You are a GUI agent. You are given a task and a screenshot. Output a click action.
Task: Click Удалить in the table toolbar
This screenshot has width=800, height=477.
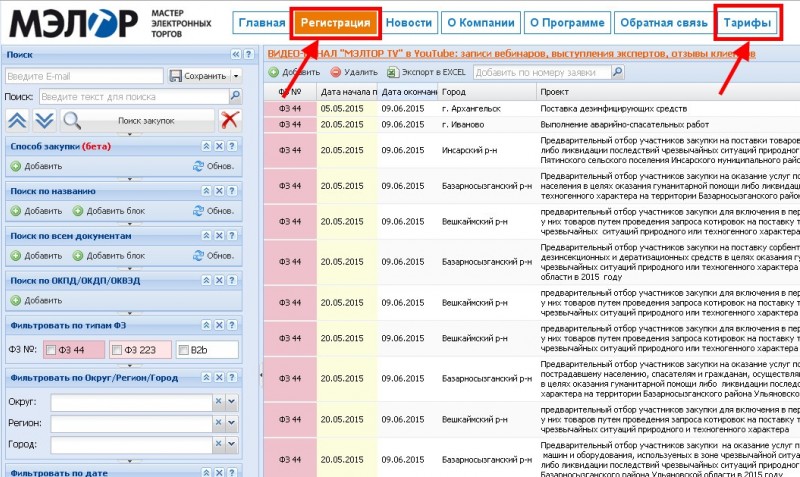354,72
